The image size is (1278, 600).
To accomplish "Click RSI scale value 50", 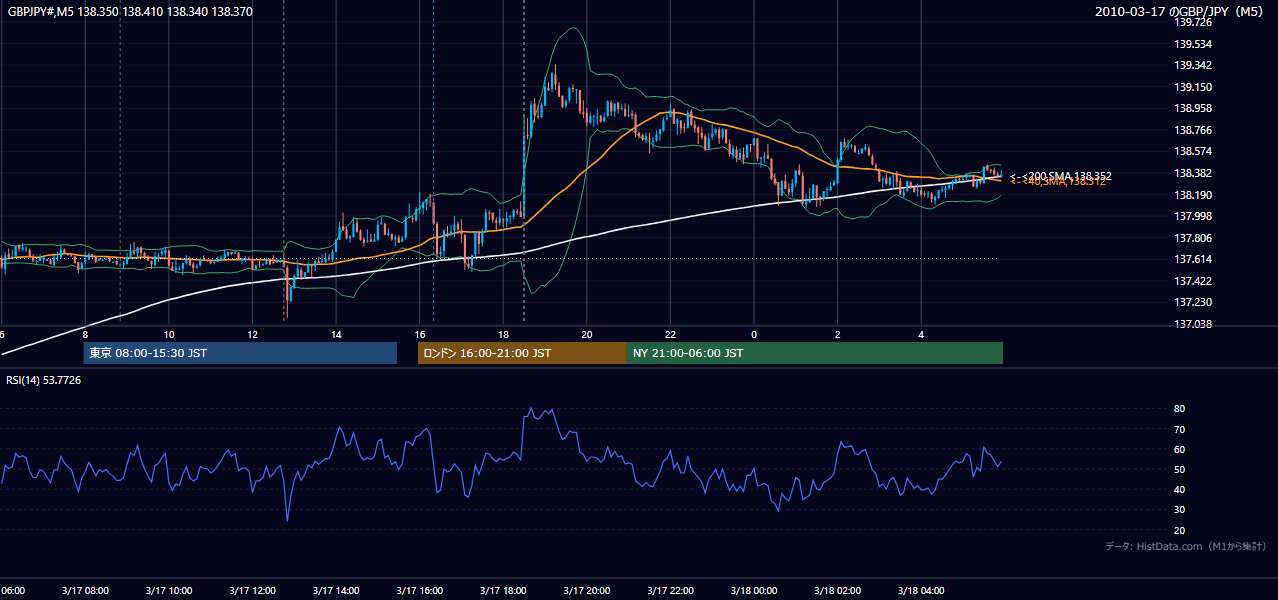I will 1179,469.
